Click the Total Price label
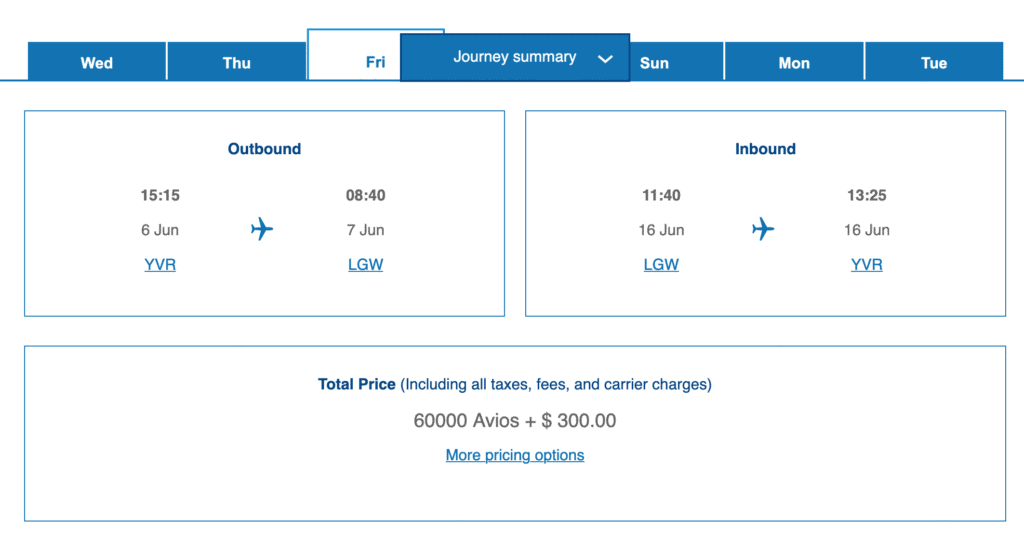1024x535 pixels. 357,384
